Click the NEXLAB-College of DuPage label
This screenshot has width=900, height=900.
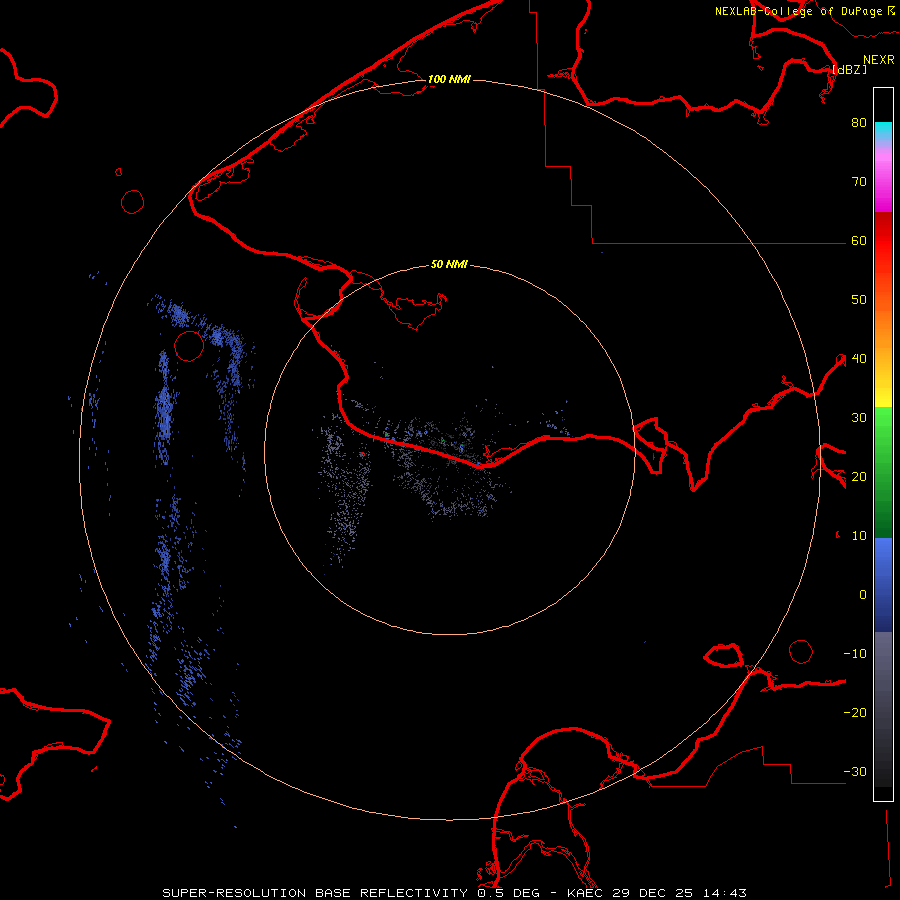coord(798,11)
